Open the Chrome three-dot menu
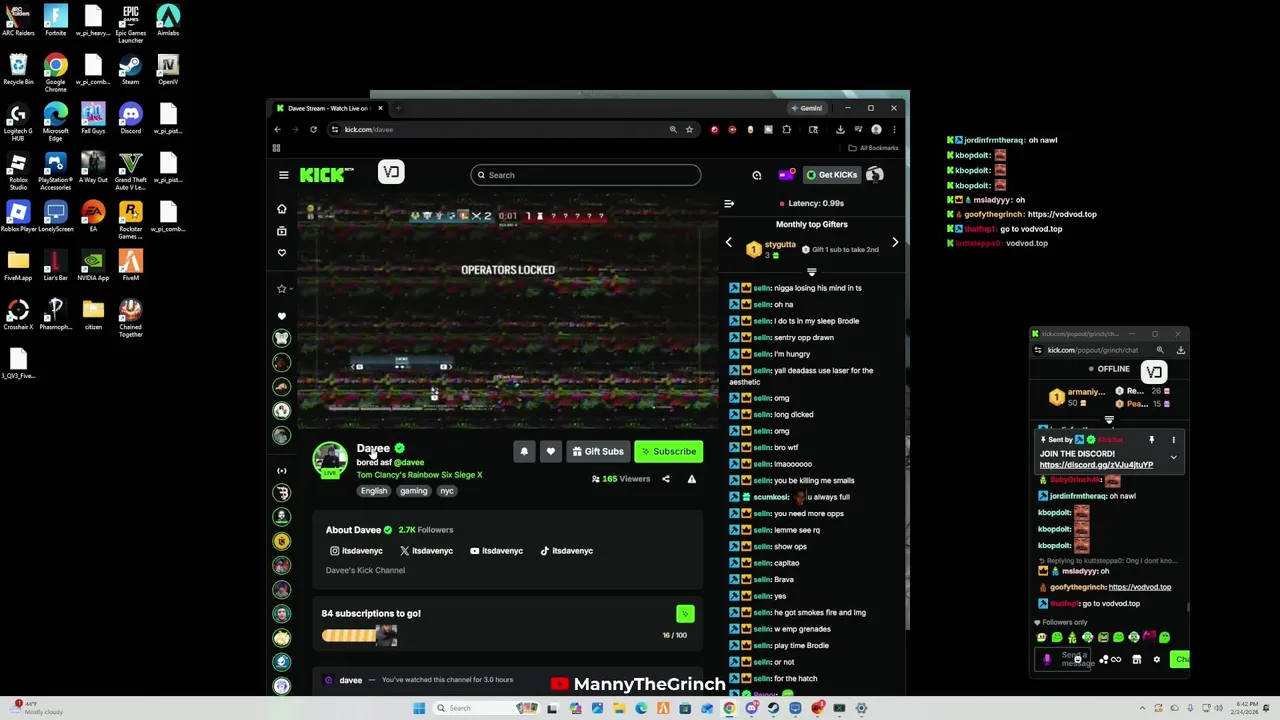 (x=894, y=129)
